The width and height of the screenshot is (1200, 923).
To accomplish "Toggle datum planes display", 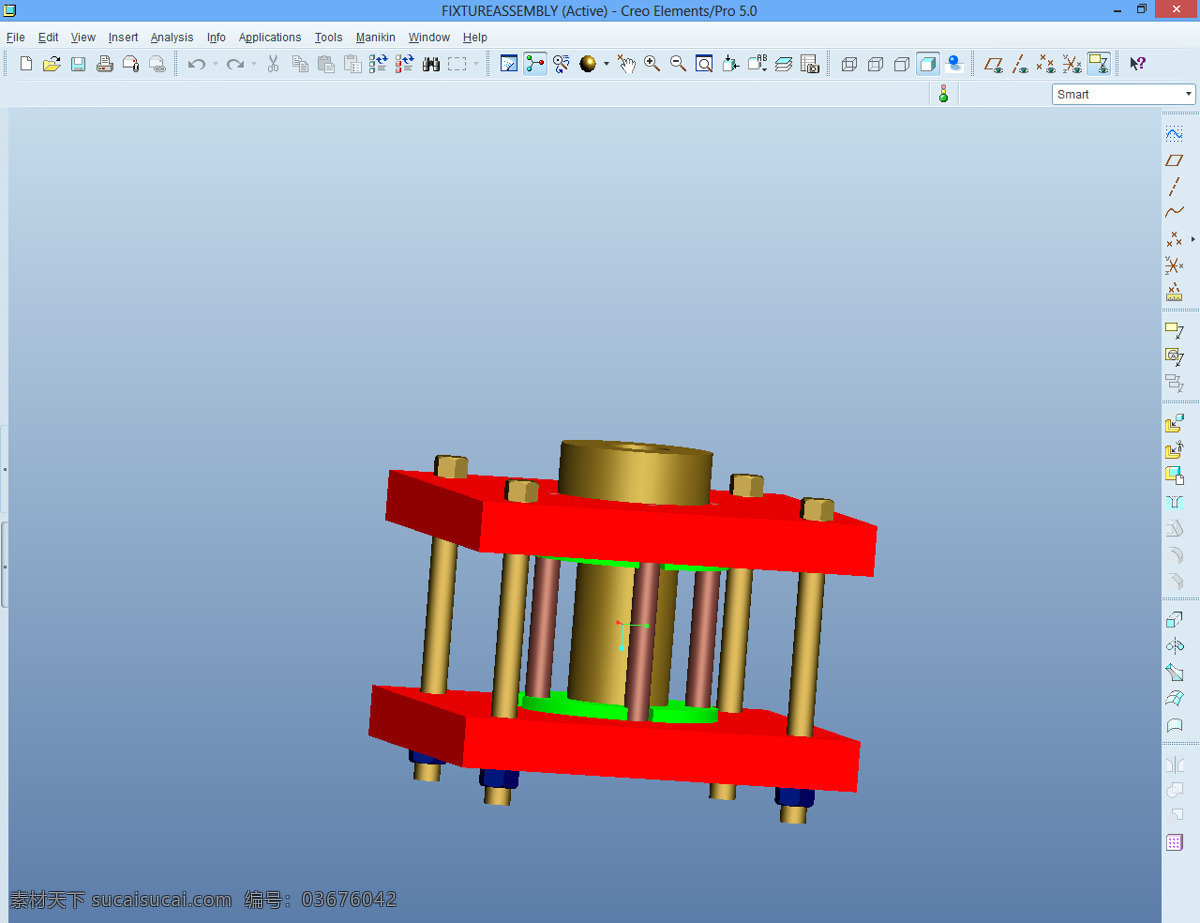I will pyautogui.click(x=993, y=64).
